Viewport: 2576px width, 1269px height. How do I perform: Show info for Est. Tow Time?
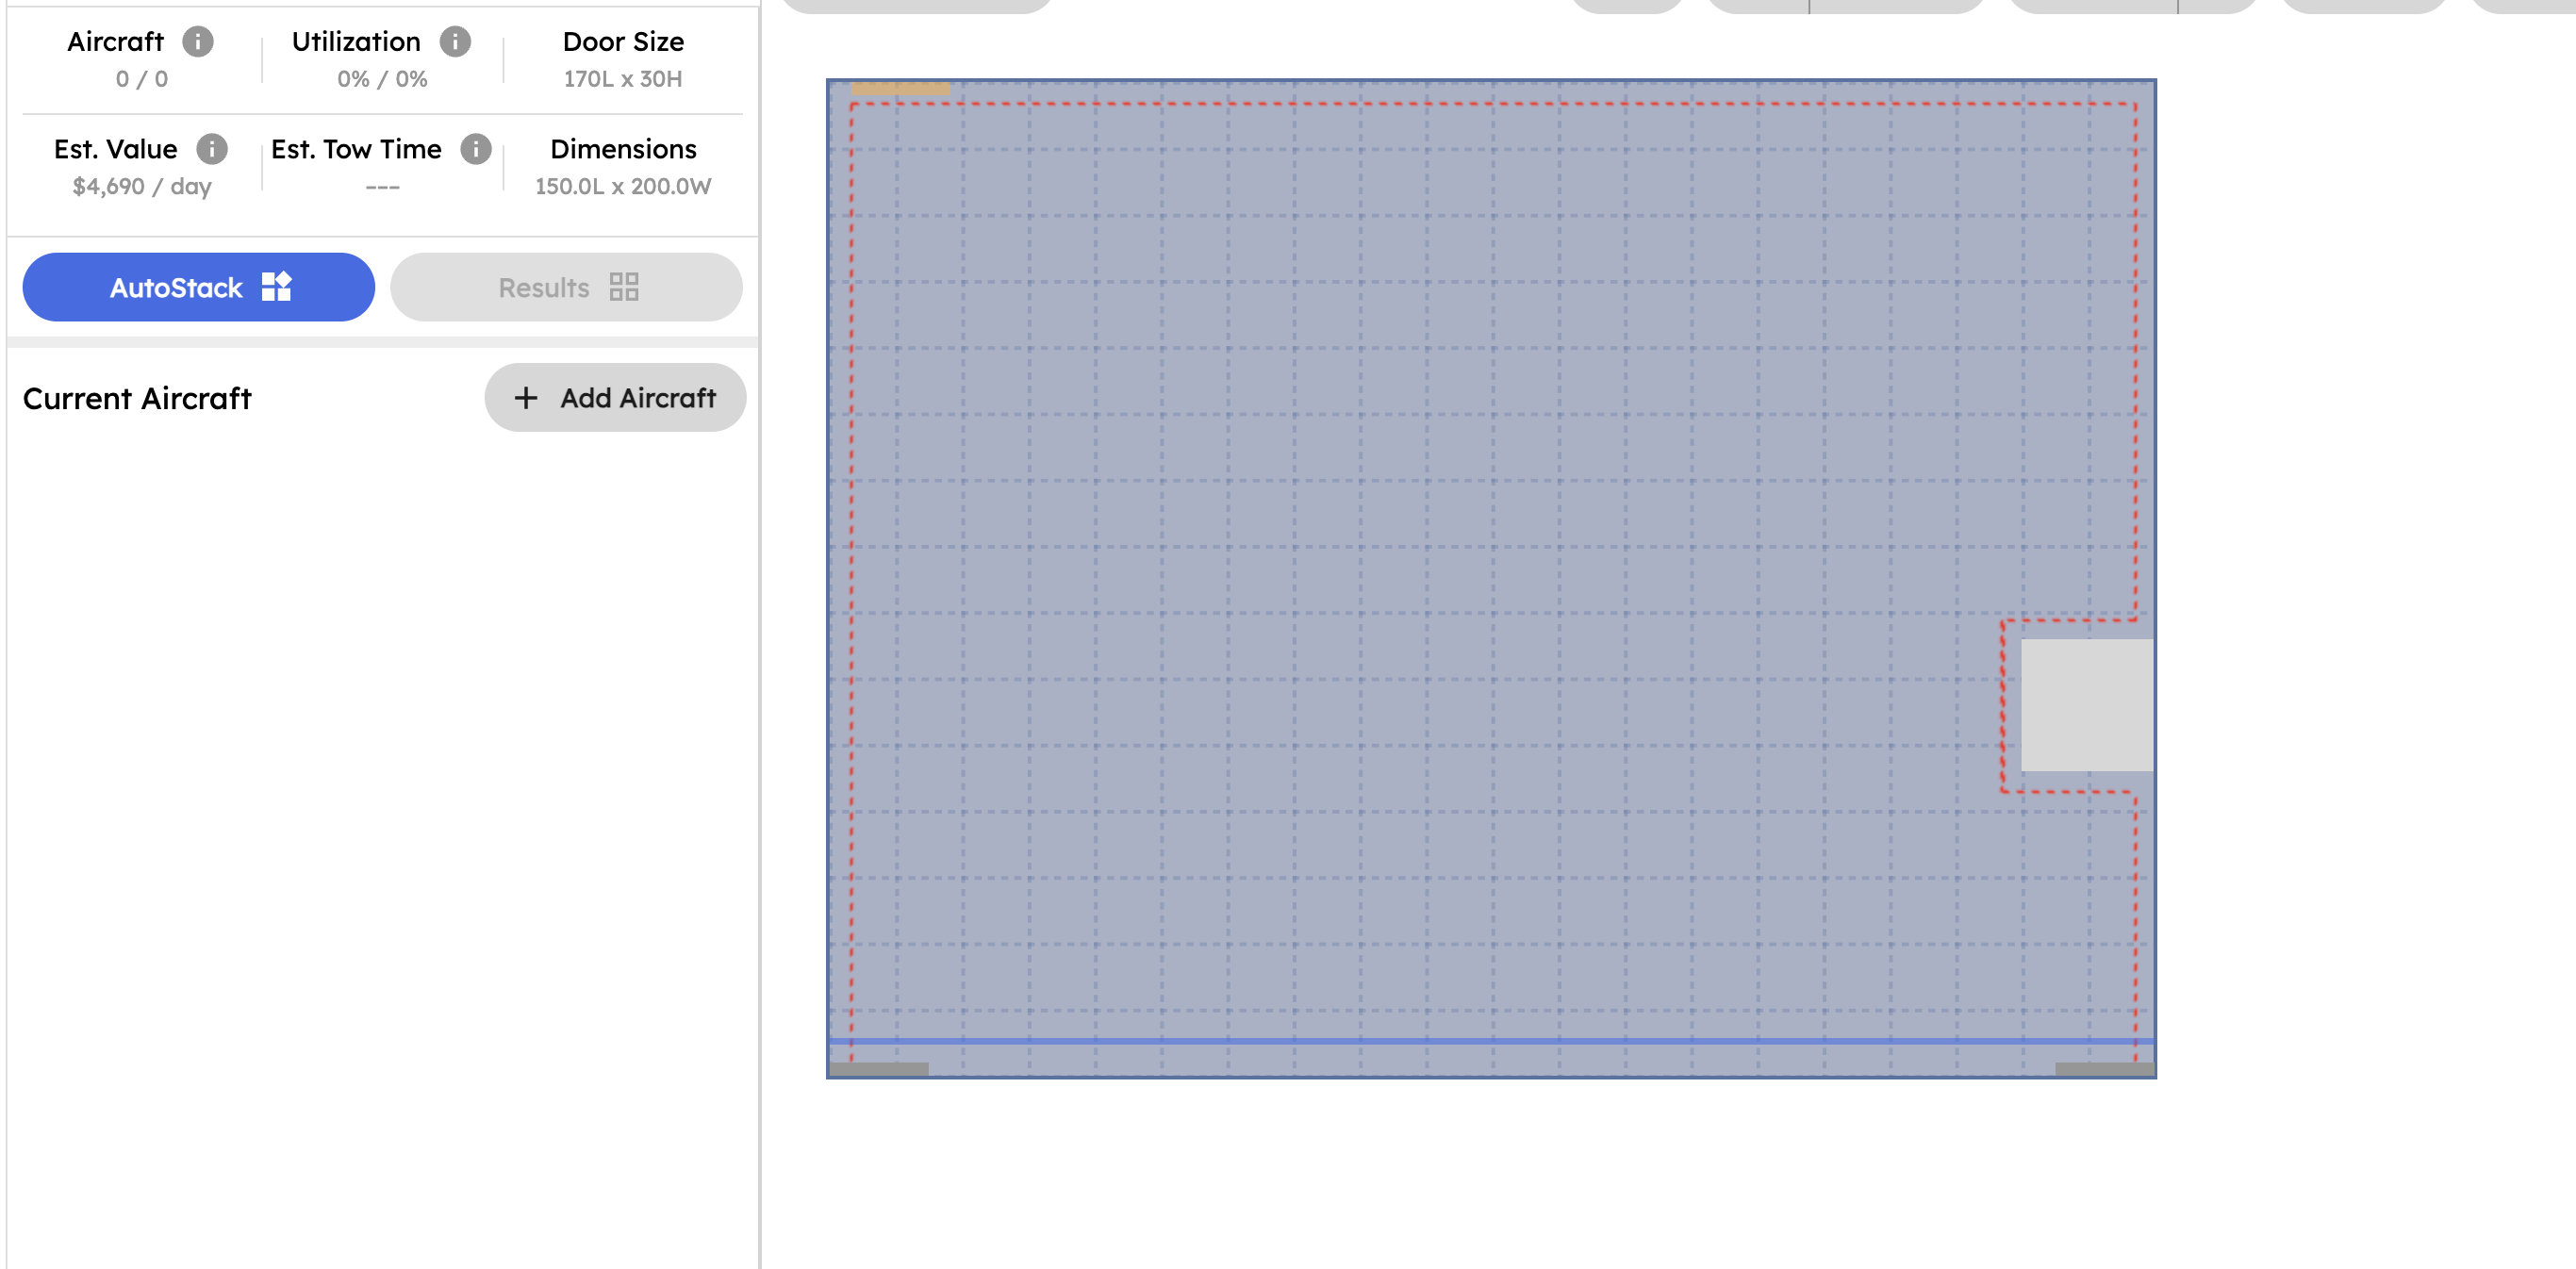[x=476, y=149]
